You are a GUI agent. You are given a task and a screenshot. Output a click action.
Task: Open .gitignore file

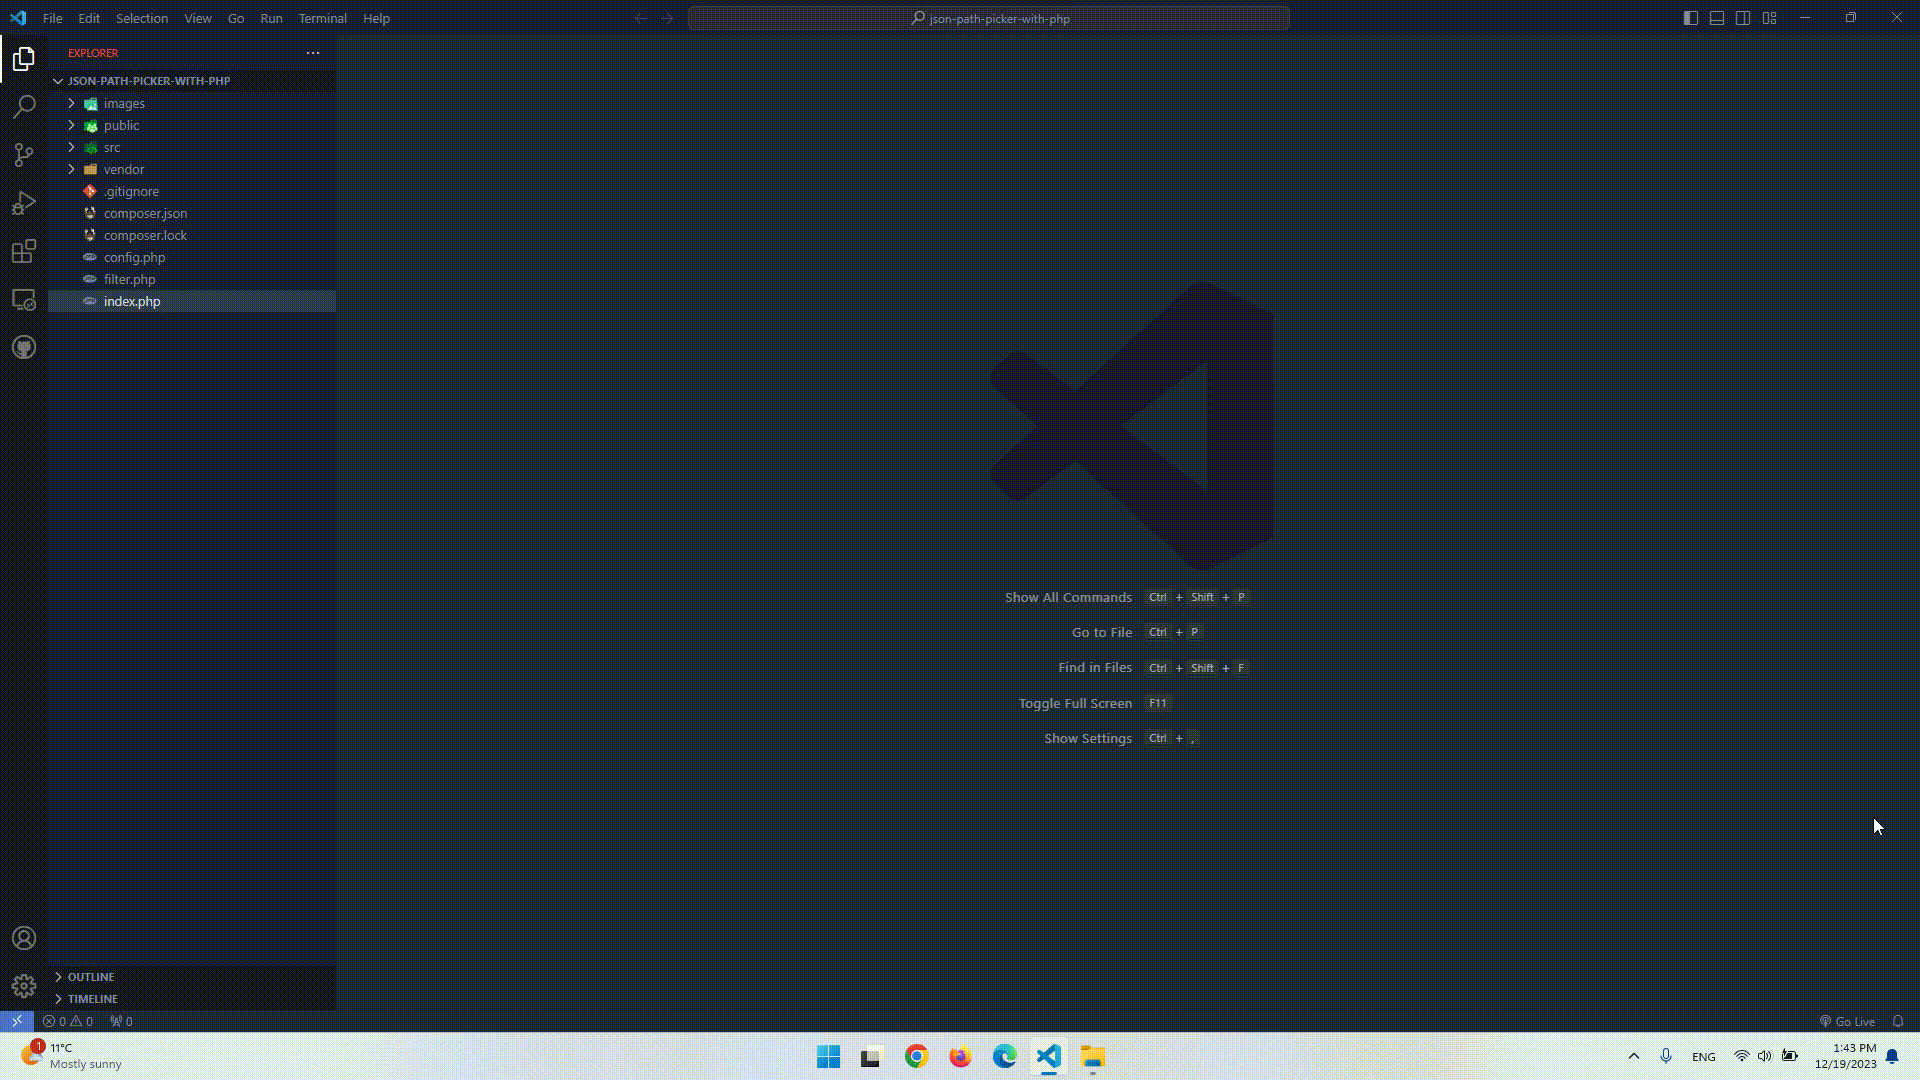click(192, 191)
